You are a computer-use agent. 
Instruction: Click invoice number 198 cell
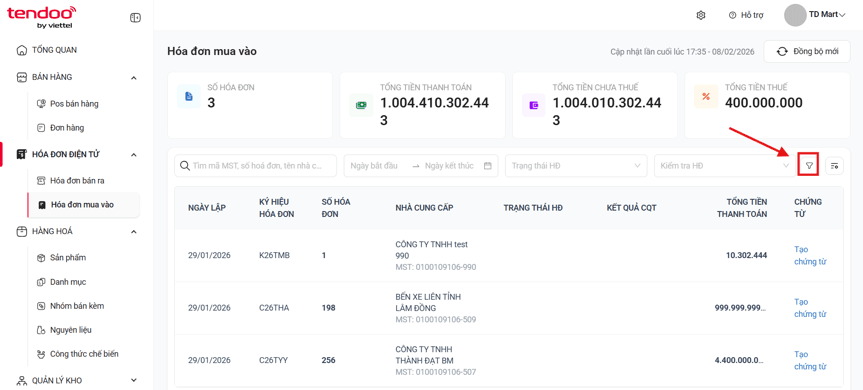pos(329,308)
